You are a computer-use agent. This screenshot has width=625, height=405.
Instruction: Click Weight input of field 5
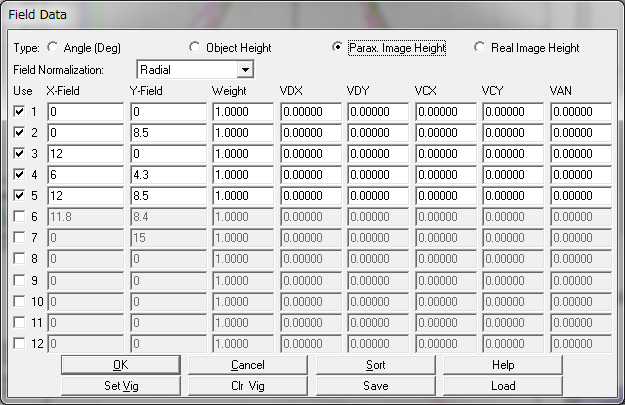(x=243, y=195)
